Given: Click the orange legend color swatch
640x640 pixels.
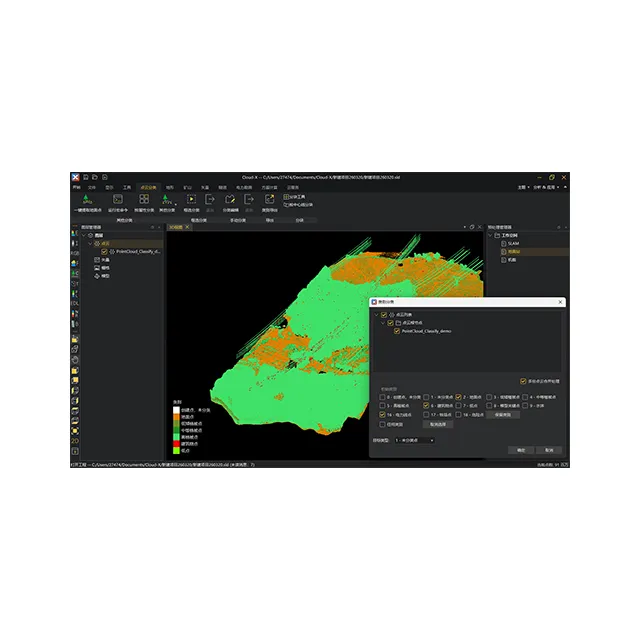Looking at the screenshot, I should [x=176, y=417].
